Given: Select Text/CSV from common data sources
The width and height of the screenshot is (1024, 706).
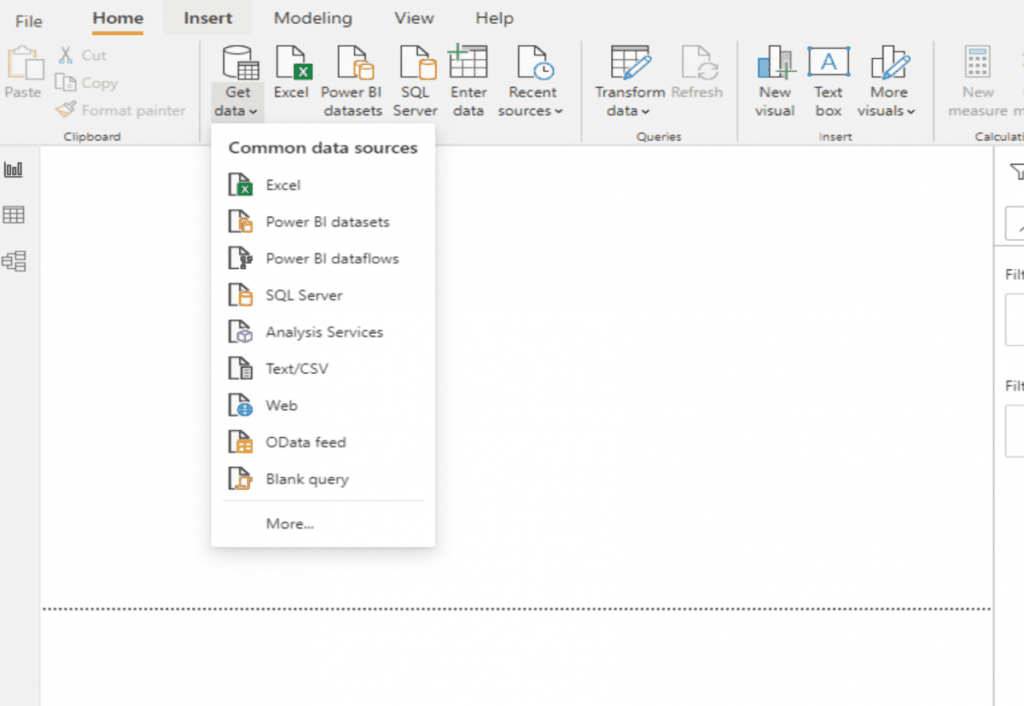Looking at the screenshot, I should pos(299,368).
